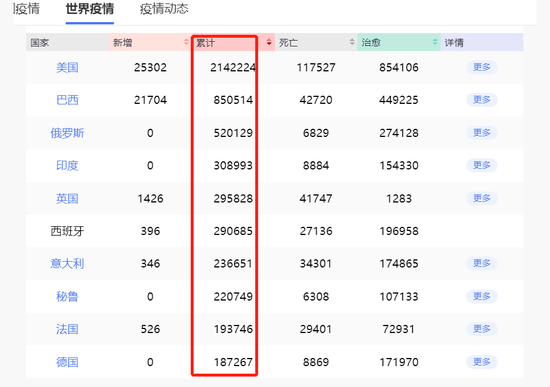Open 印度 country link
This screenshot has height=387, width=550.
coord(67,165)
